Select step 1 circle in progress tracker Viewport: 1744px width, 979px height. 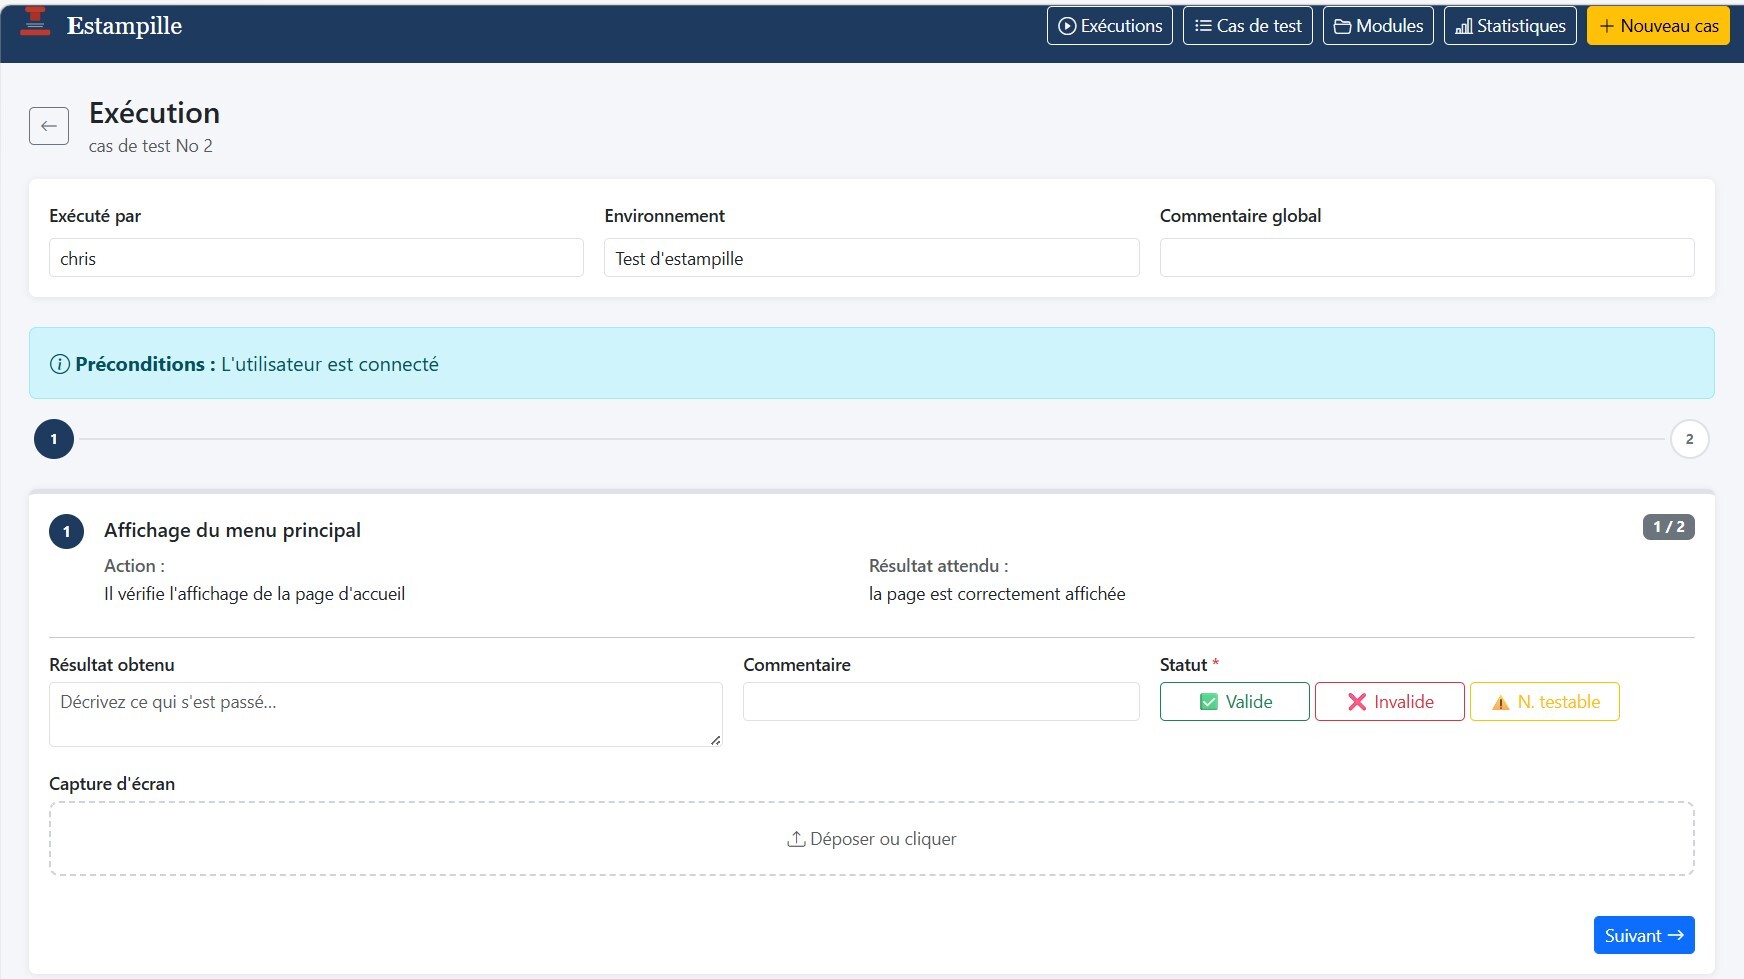(54, 439)
